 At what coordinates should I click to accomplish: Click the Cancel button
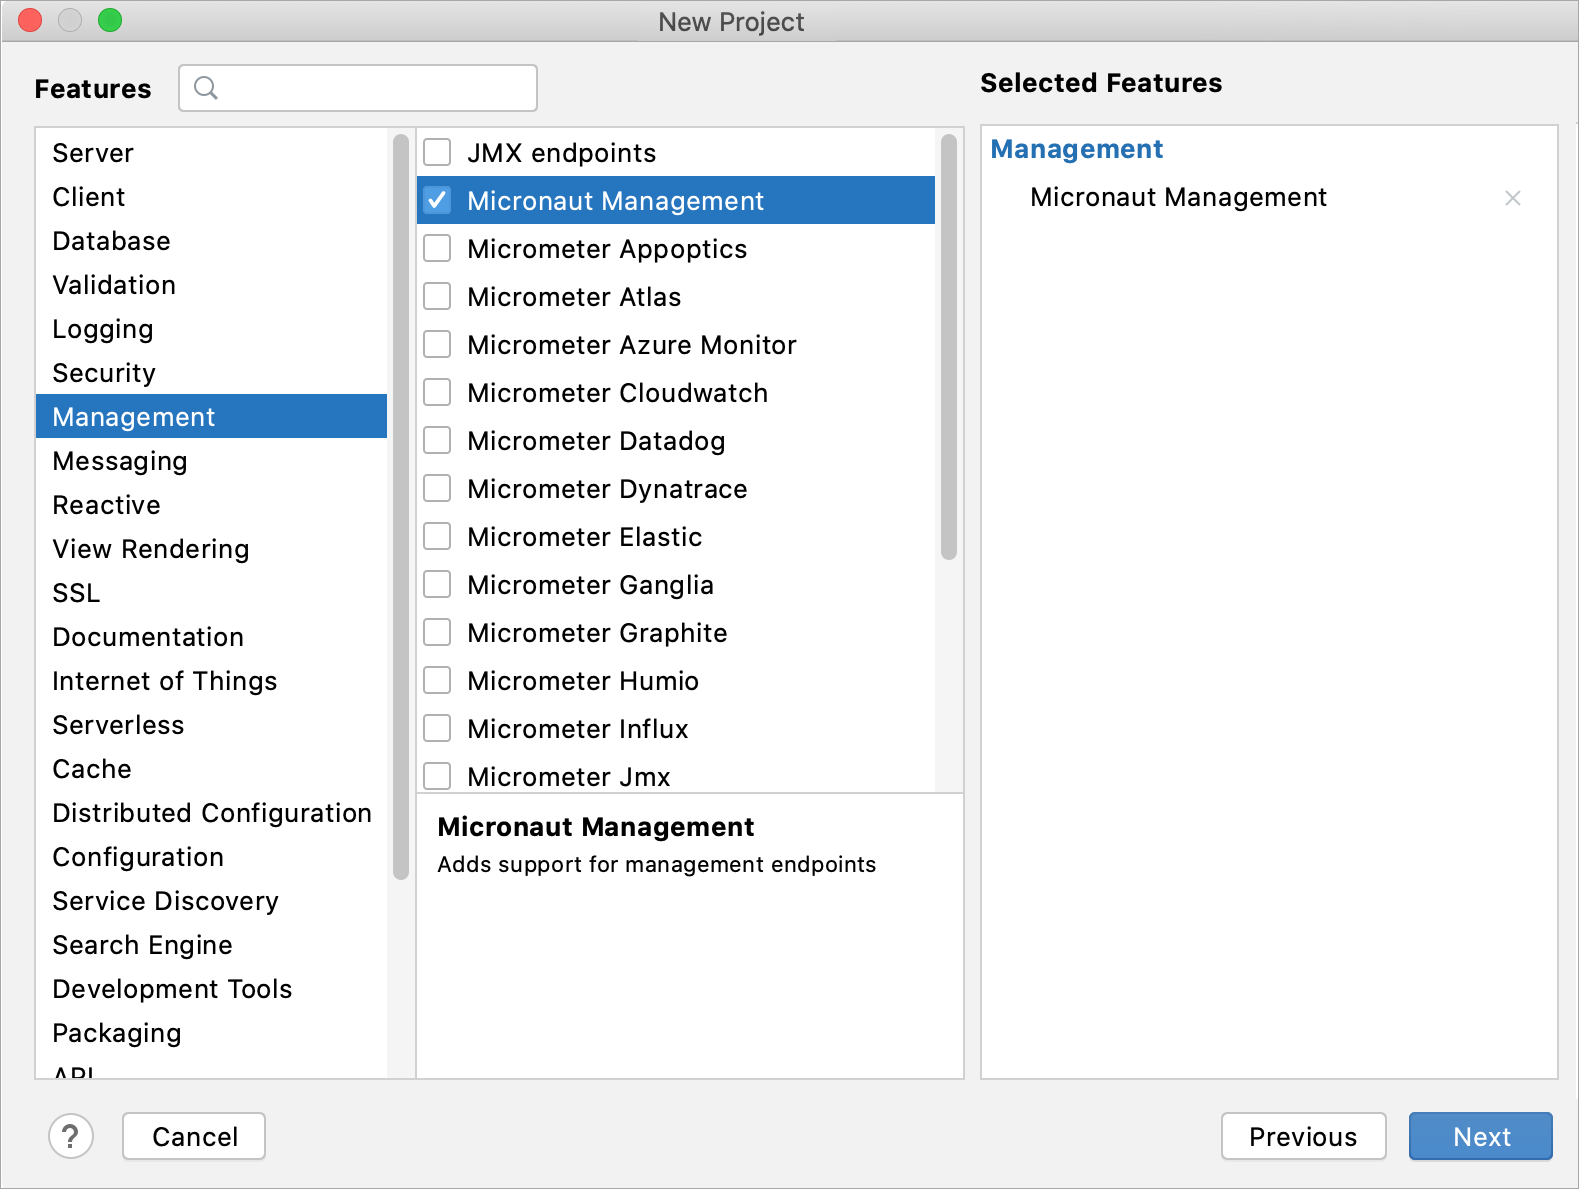click(194, 1136)
